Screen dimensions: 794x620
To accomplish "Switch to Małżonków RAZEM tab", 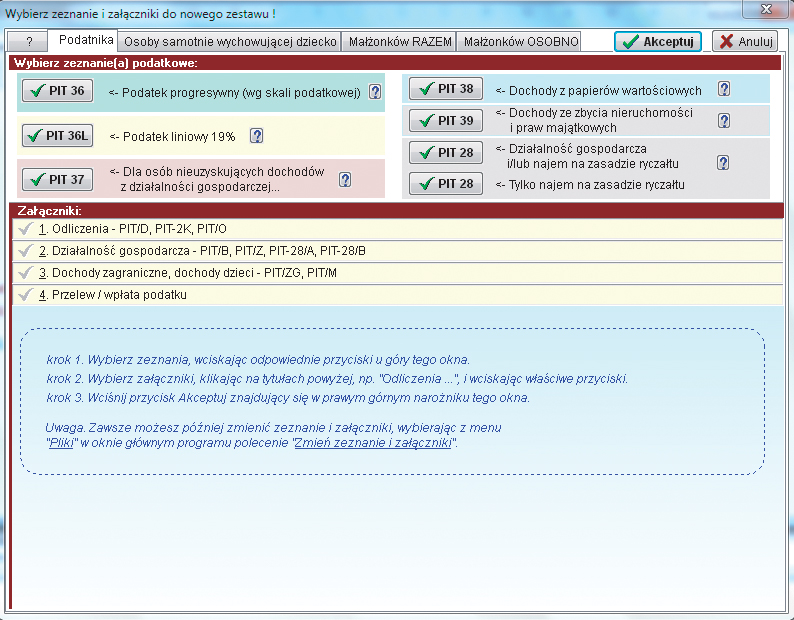I will tap(399, 42).
